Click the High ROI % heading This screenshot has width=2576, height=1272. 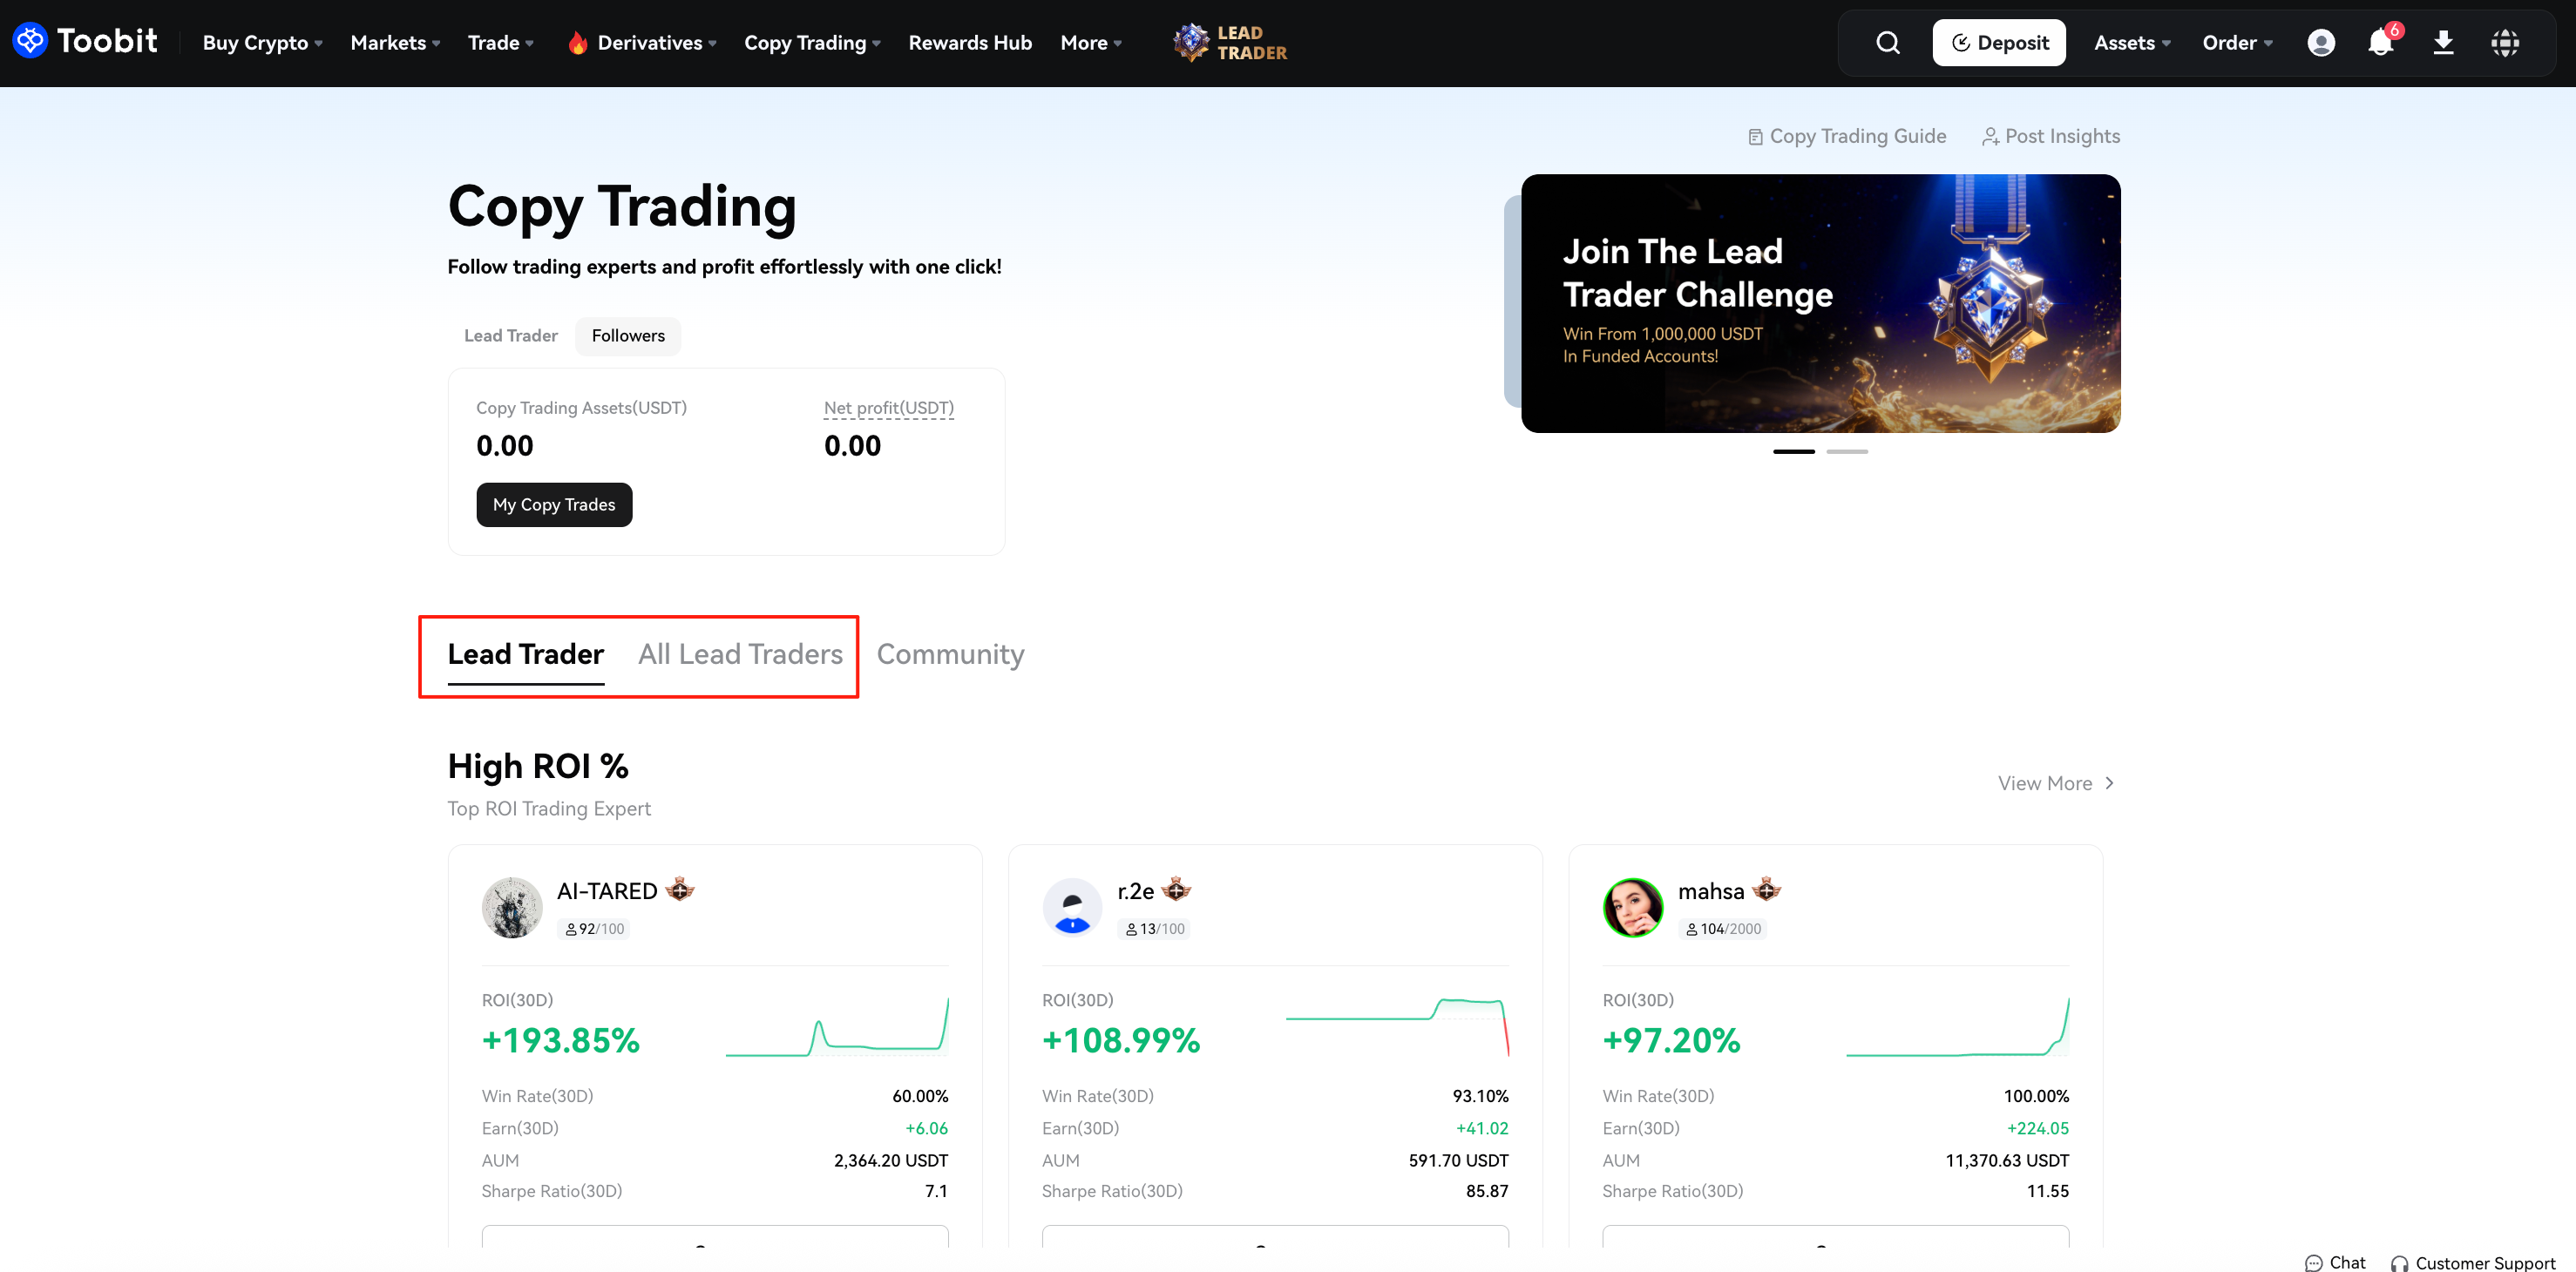point(538,766)
